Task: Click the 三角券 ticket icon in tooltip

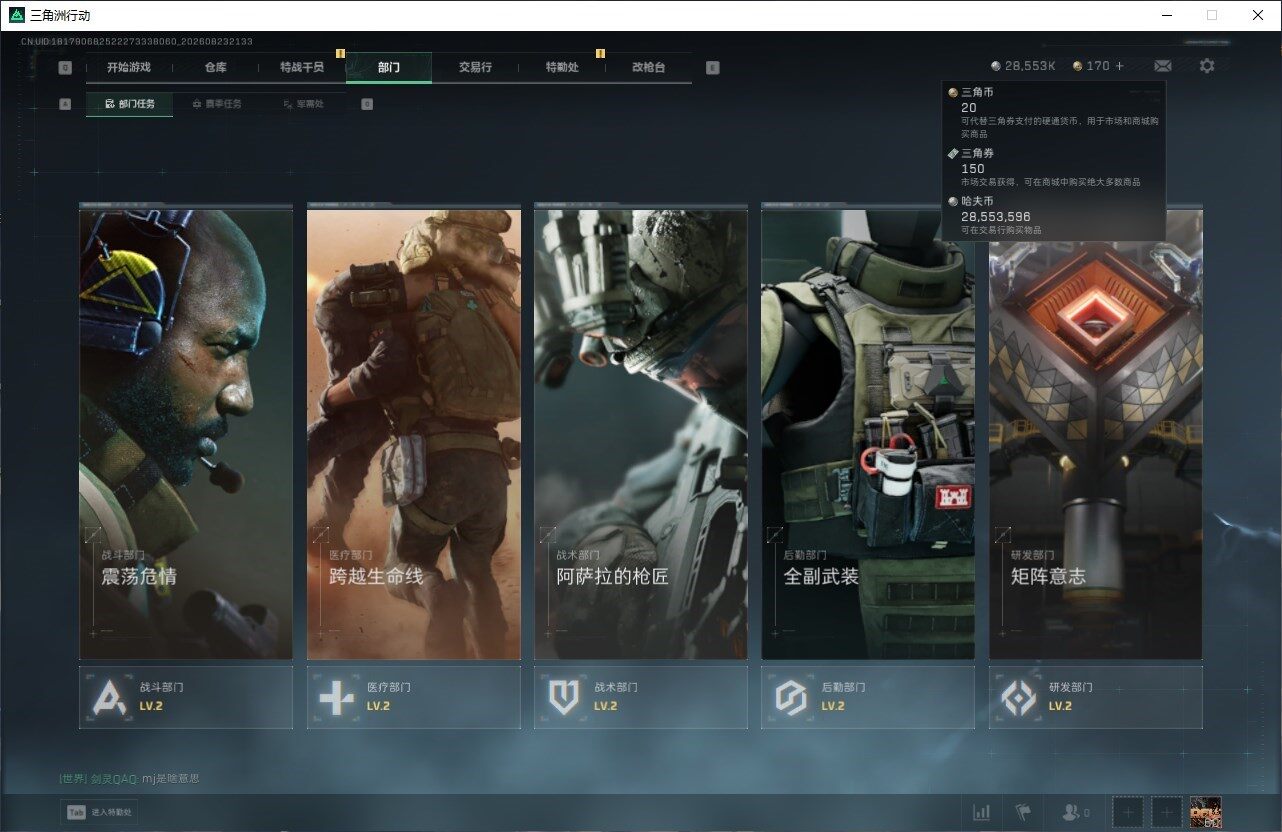Action: point(953,153)
